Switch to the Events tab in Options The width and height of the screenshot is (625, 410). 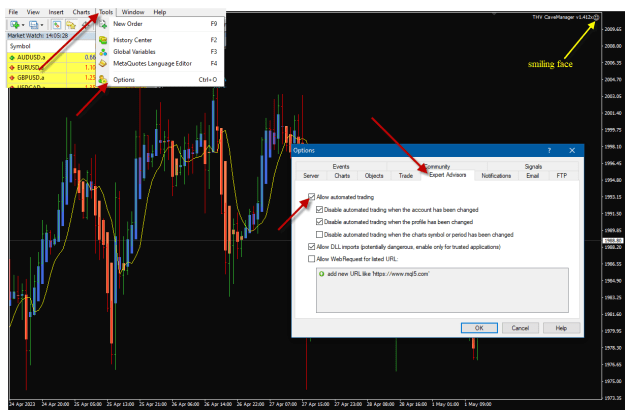tap(341, 167)
